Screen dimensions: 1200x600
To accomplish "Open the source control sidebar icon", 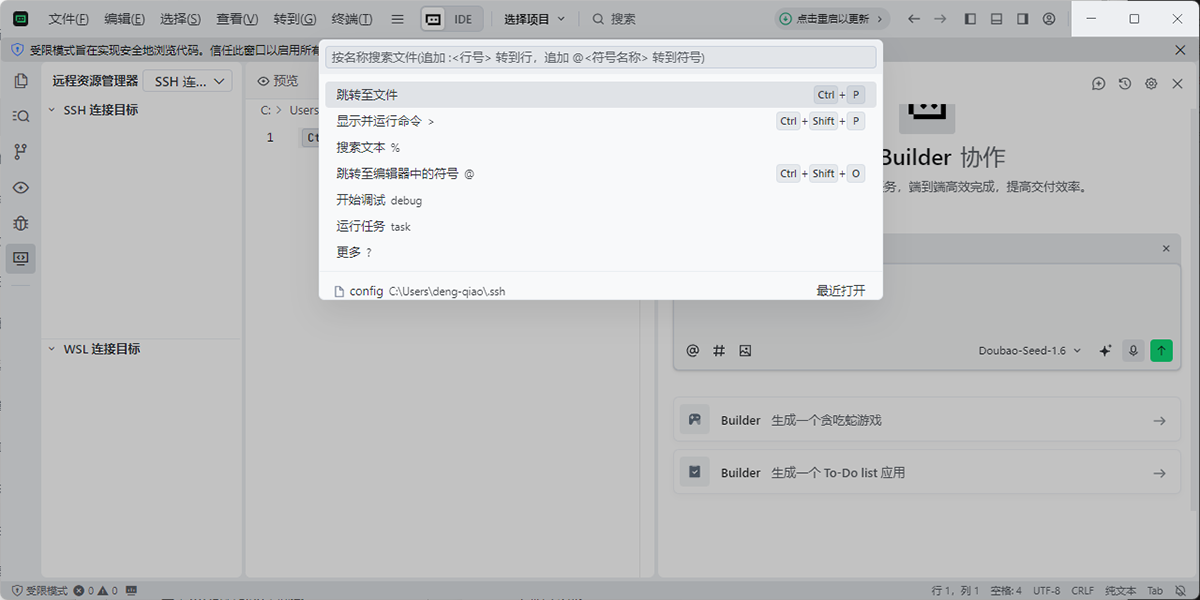I will tap(20, 152).
